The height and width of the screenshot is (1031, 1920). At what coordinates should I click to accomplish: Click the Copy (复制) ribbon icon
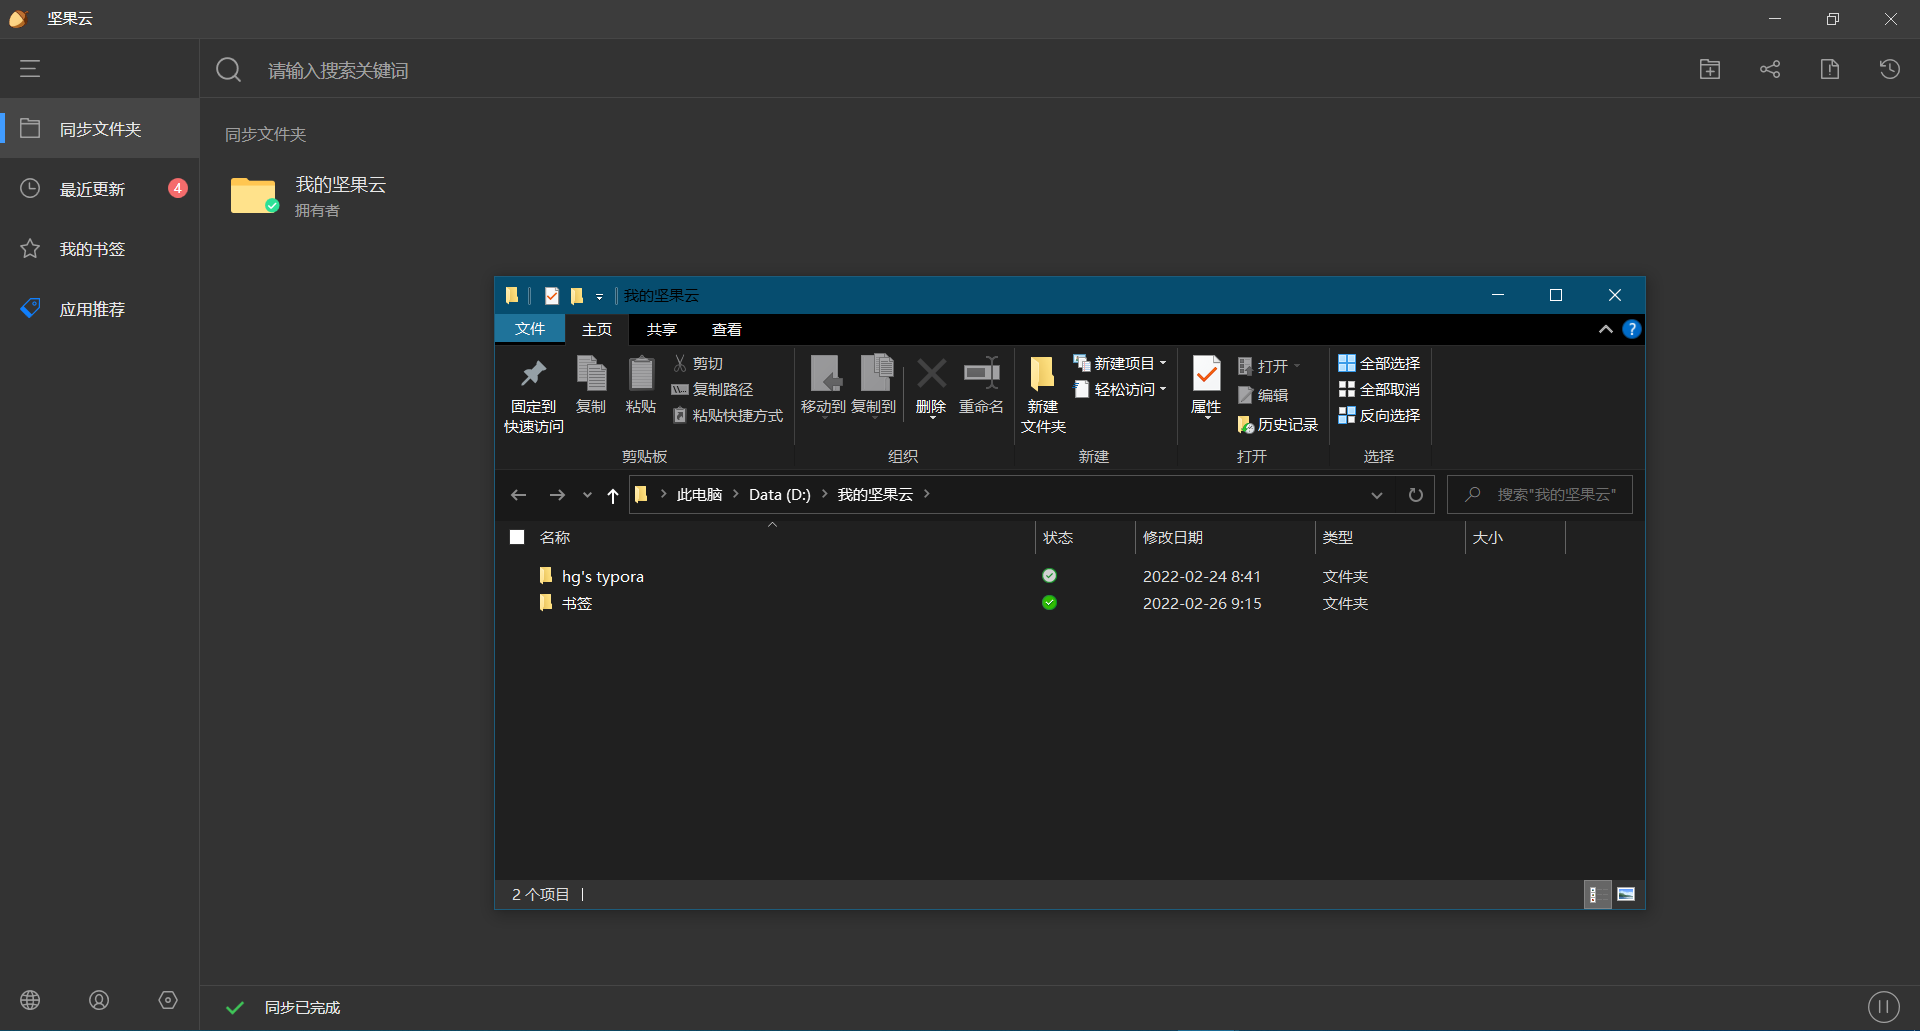click(x=591, y=385)
